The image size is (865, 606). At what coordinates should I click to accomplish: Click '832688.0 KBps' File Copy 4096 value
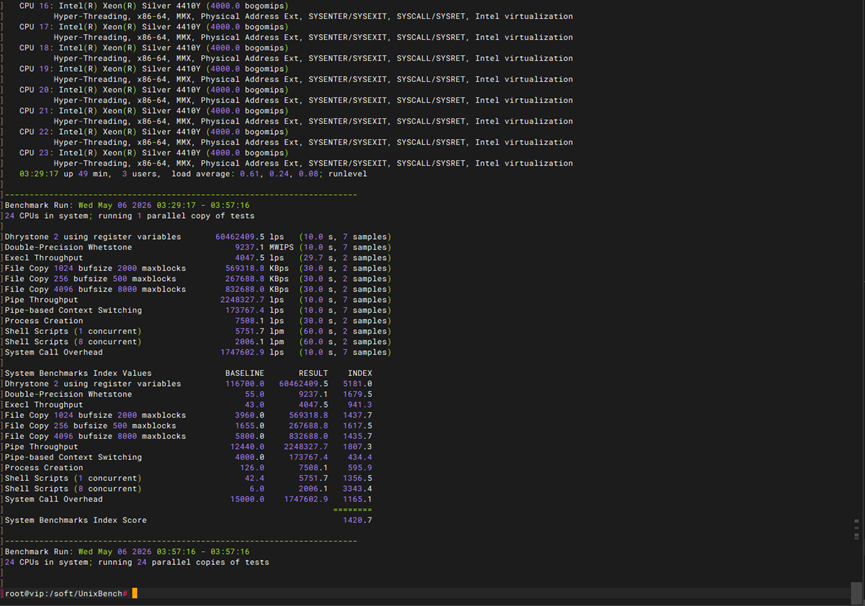257,289
